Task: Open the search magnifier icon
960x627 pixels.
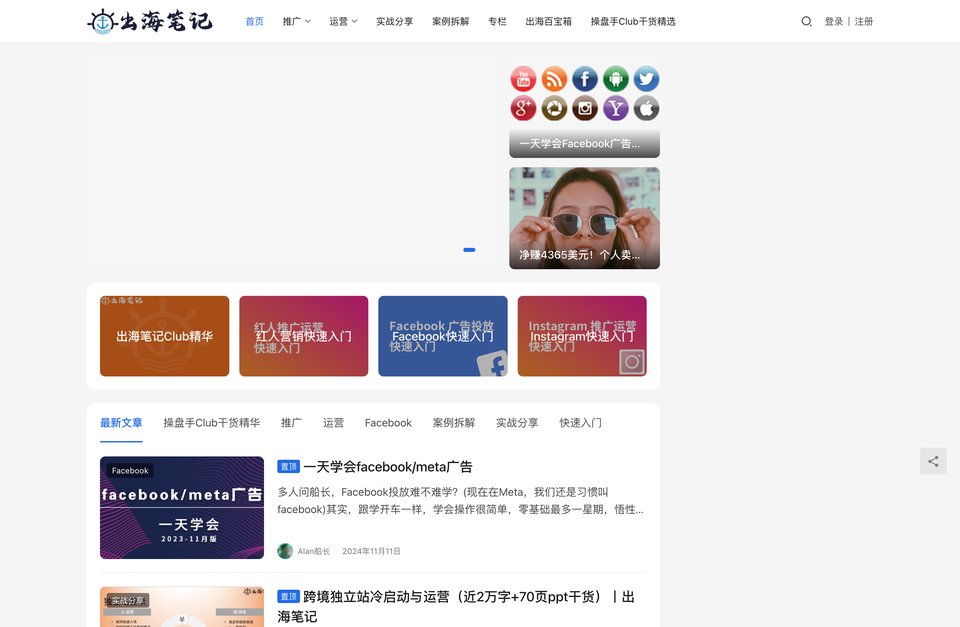Action: [x=806, y=21]
